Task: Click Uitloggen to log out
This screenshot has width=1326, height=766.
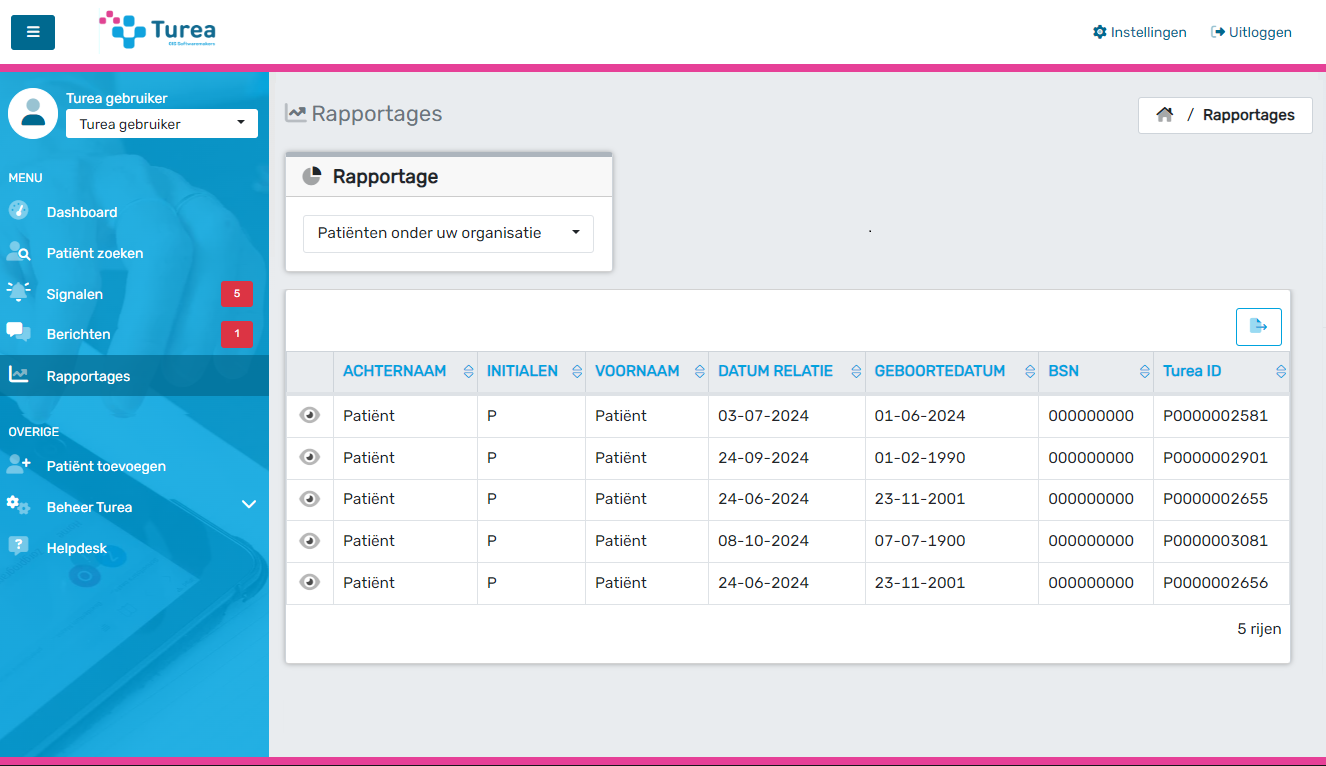Action: (1251, 32)
